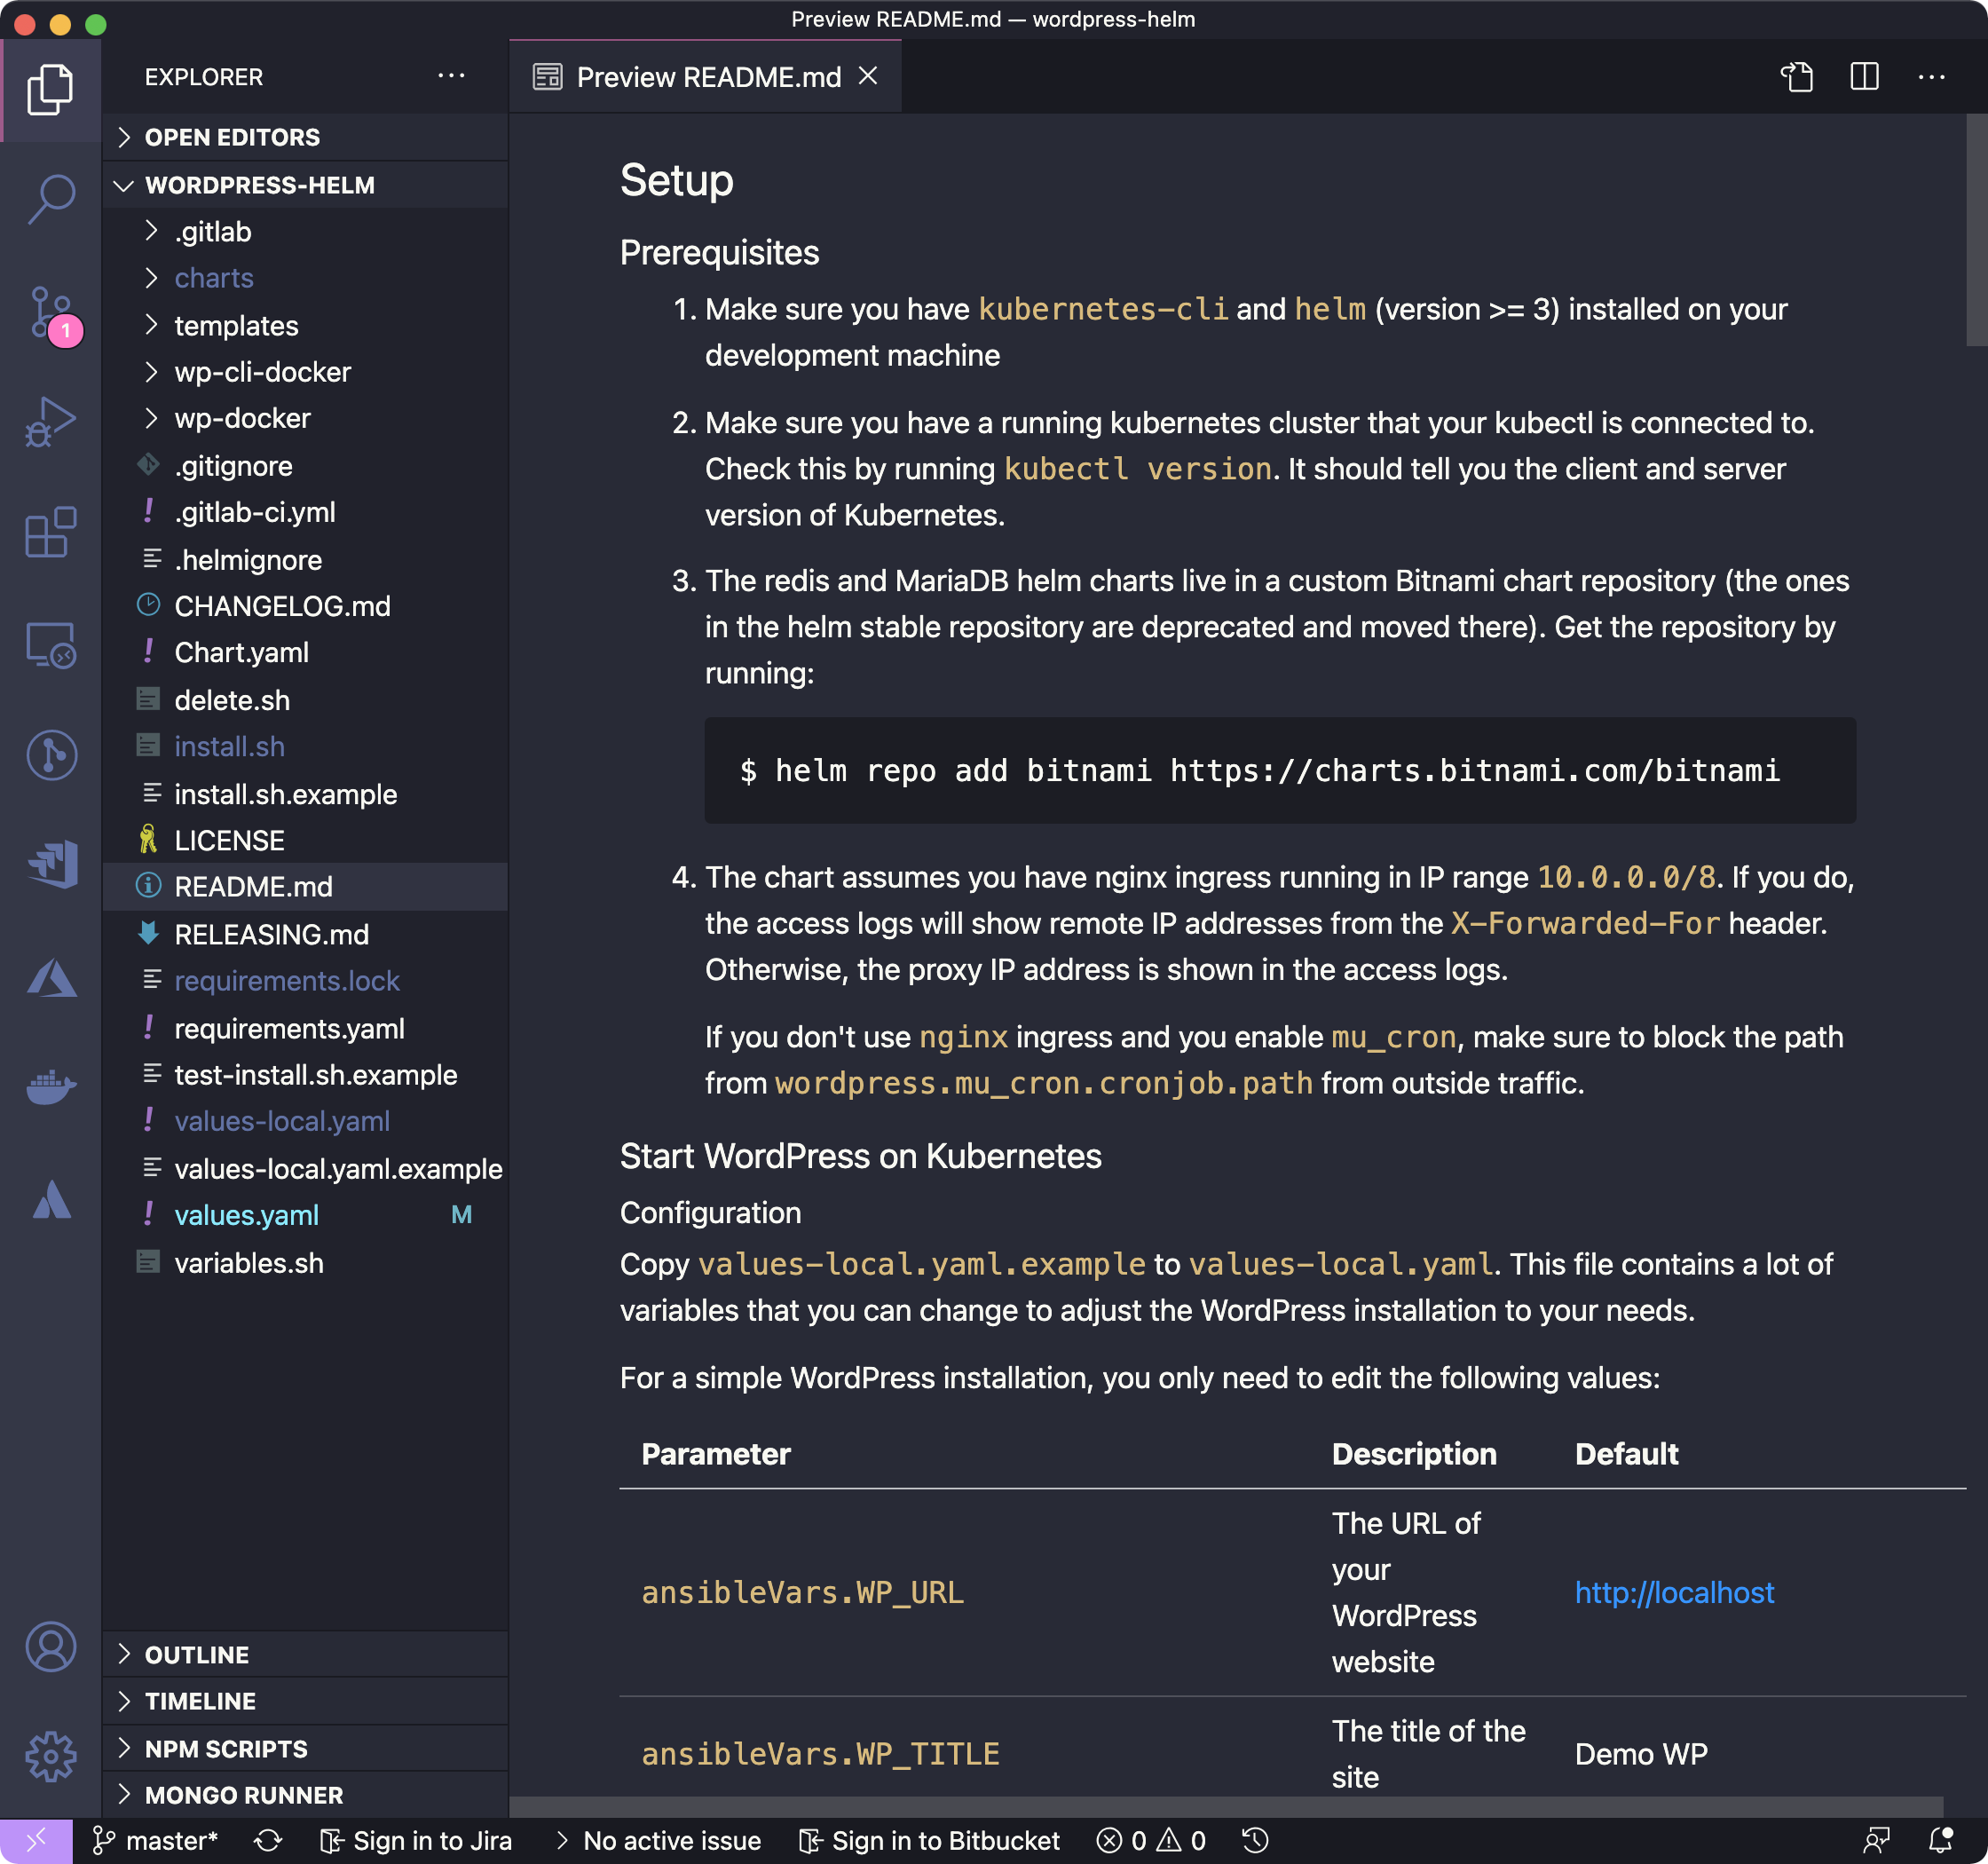
Task: Open .gitignore file
Action: pos(306,466)
